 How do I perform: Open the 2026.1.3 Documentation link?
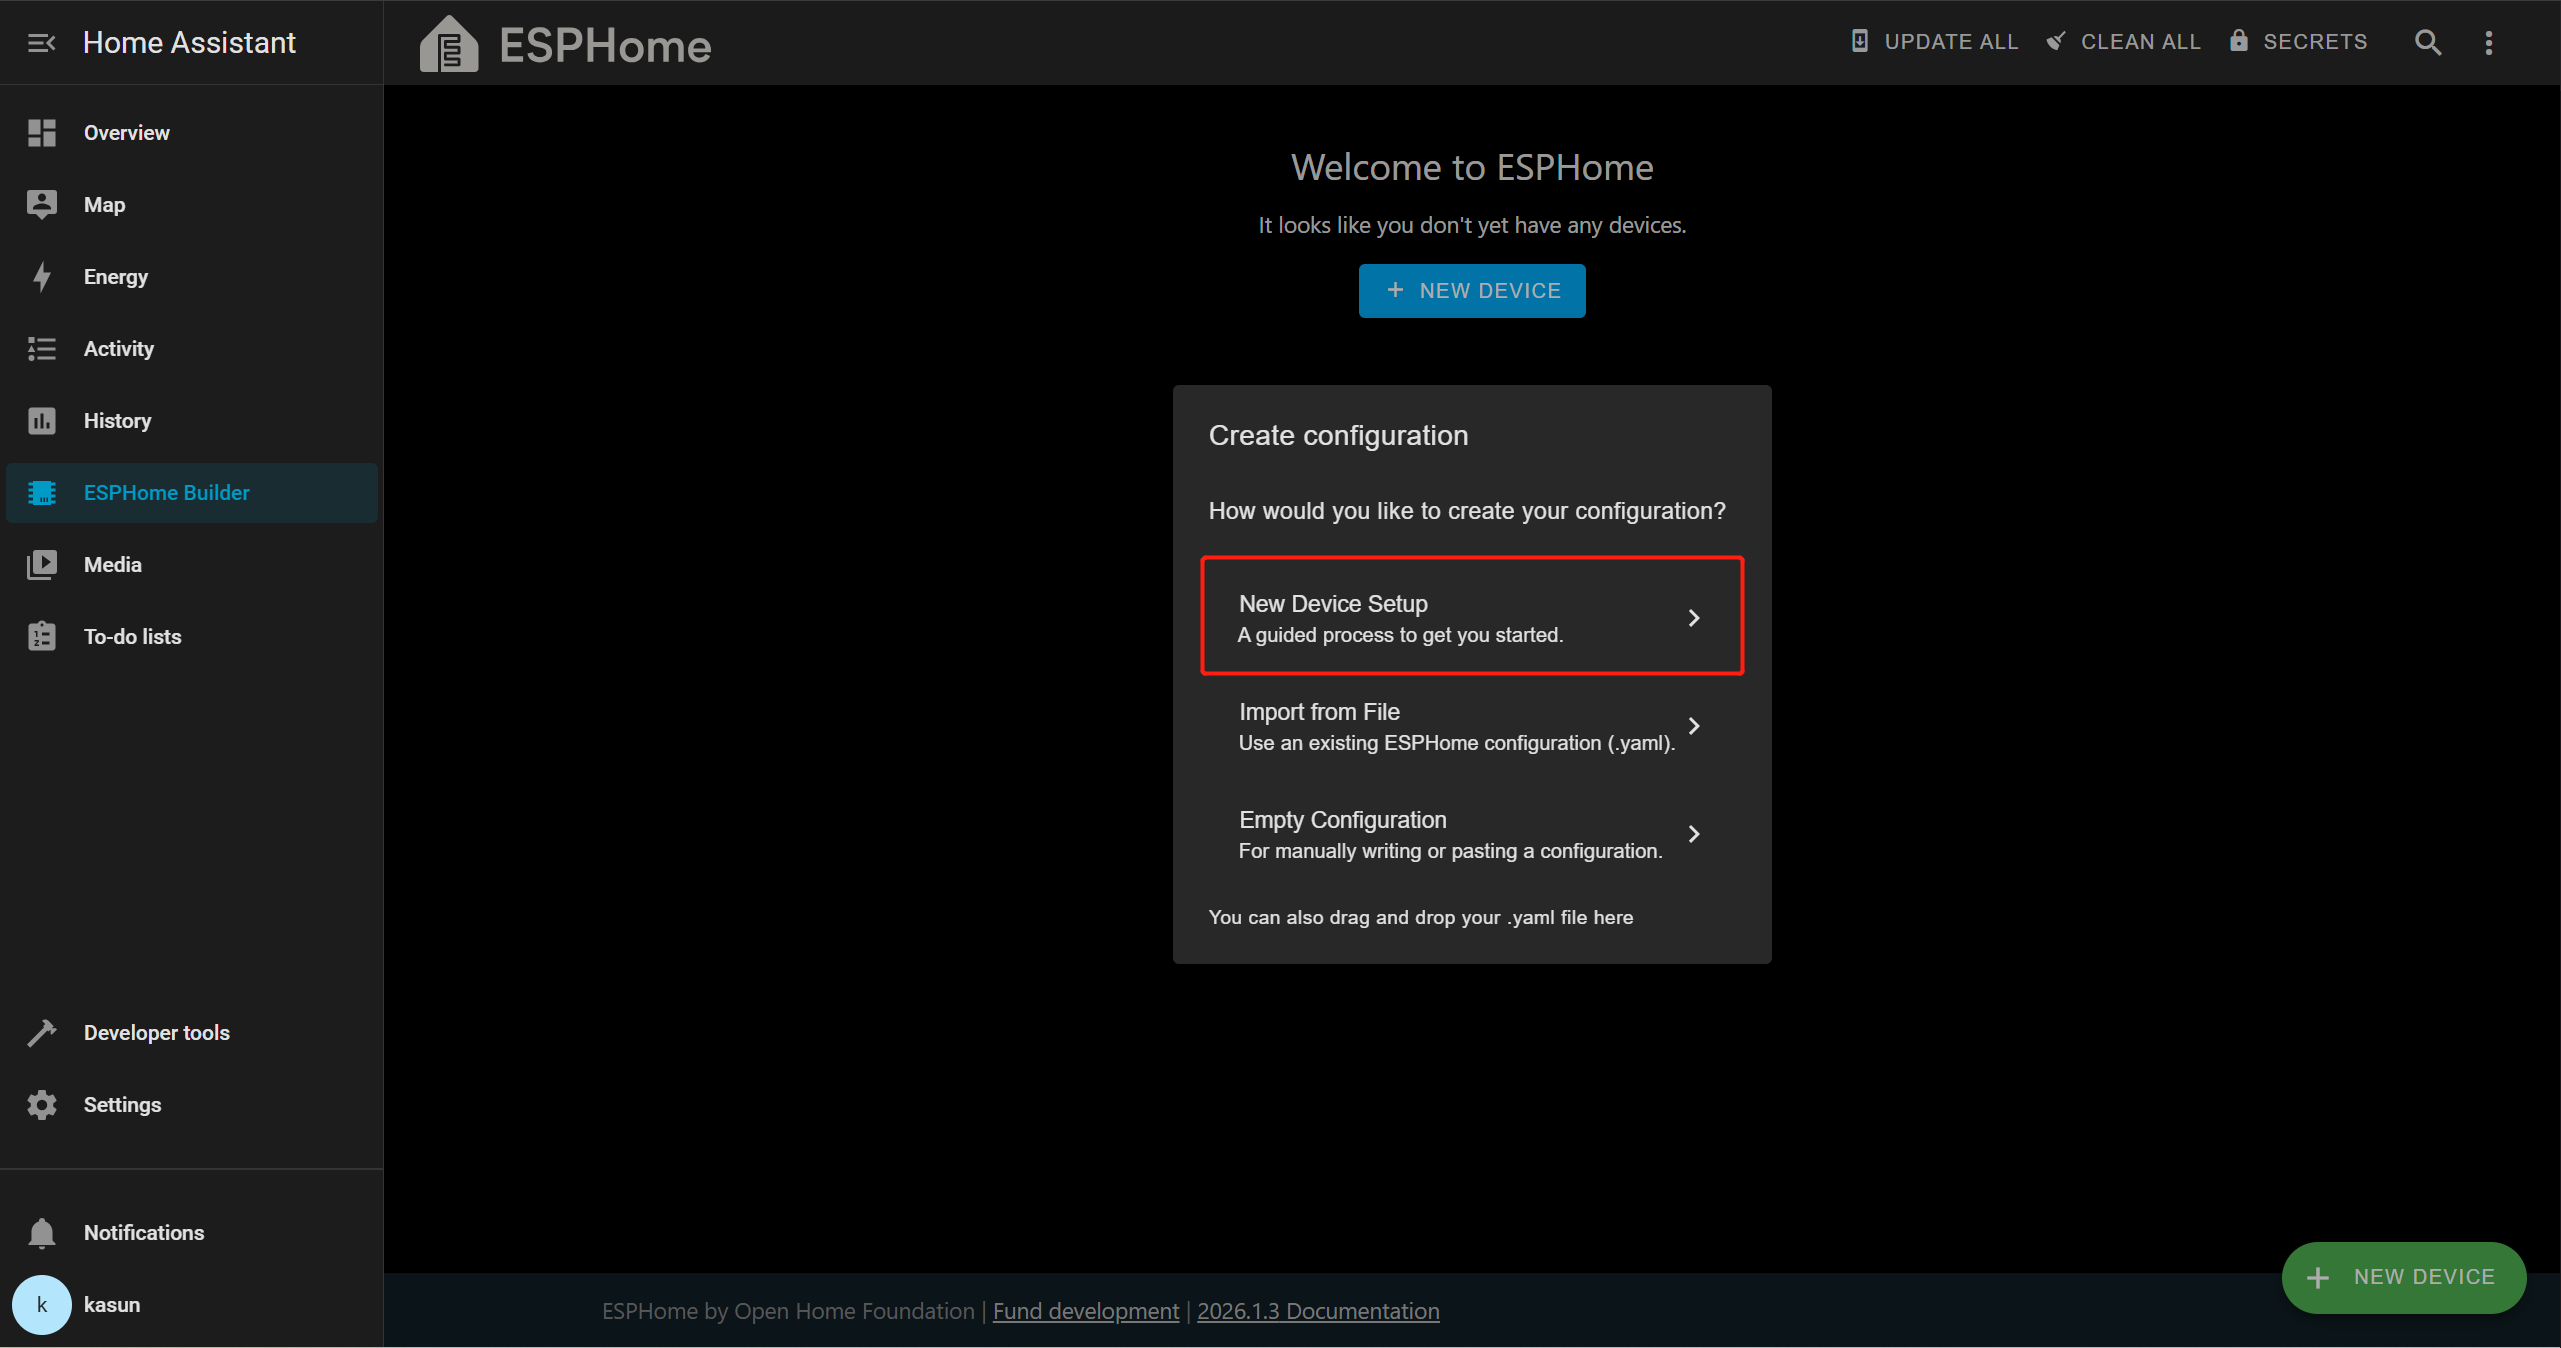1318,1311
